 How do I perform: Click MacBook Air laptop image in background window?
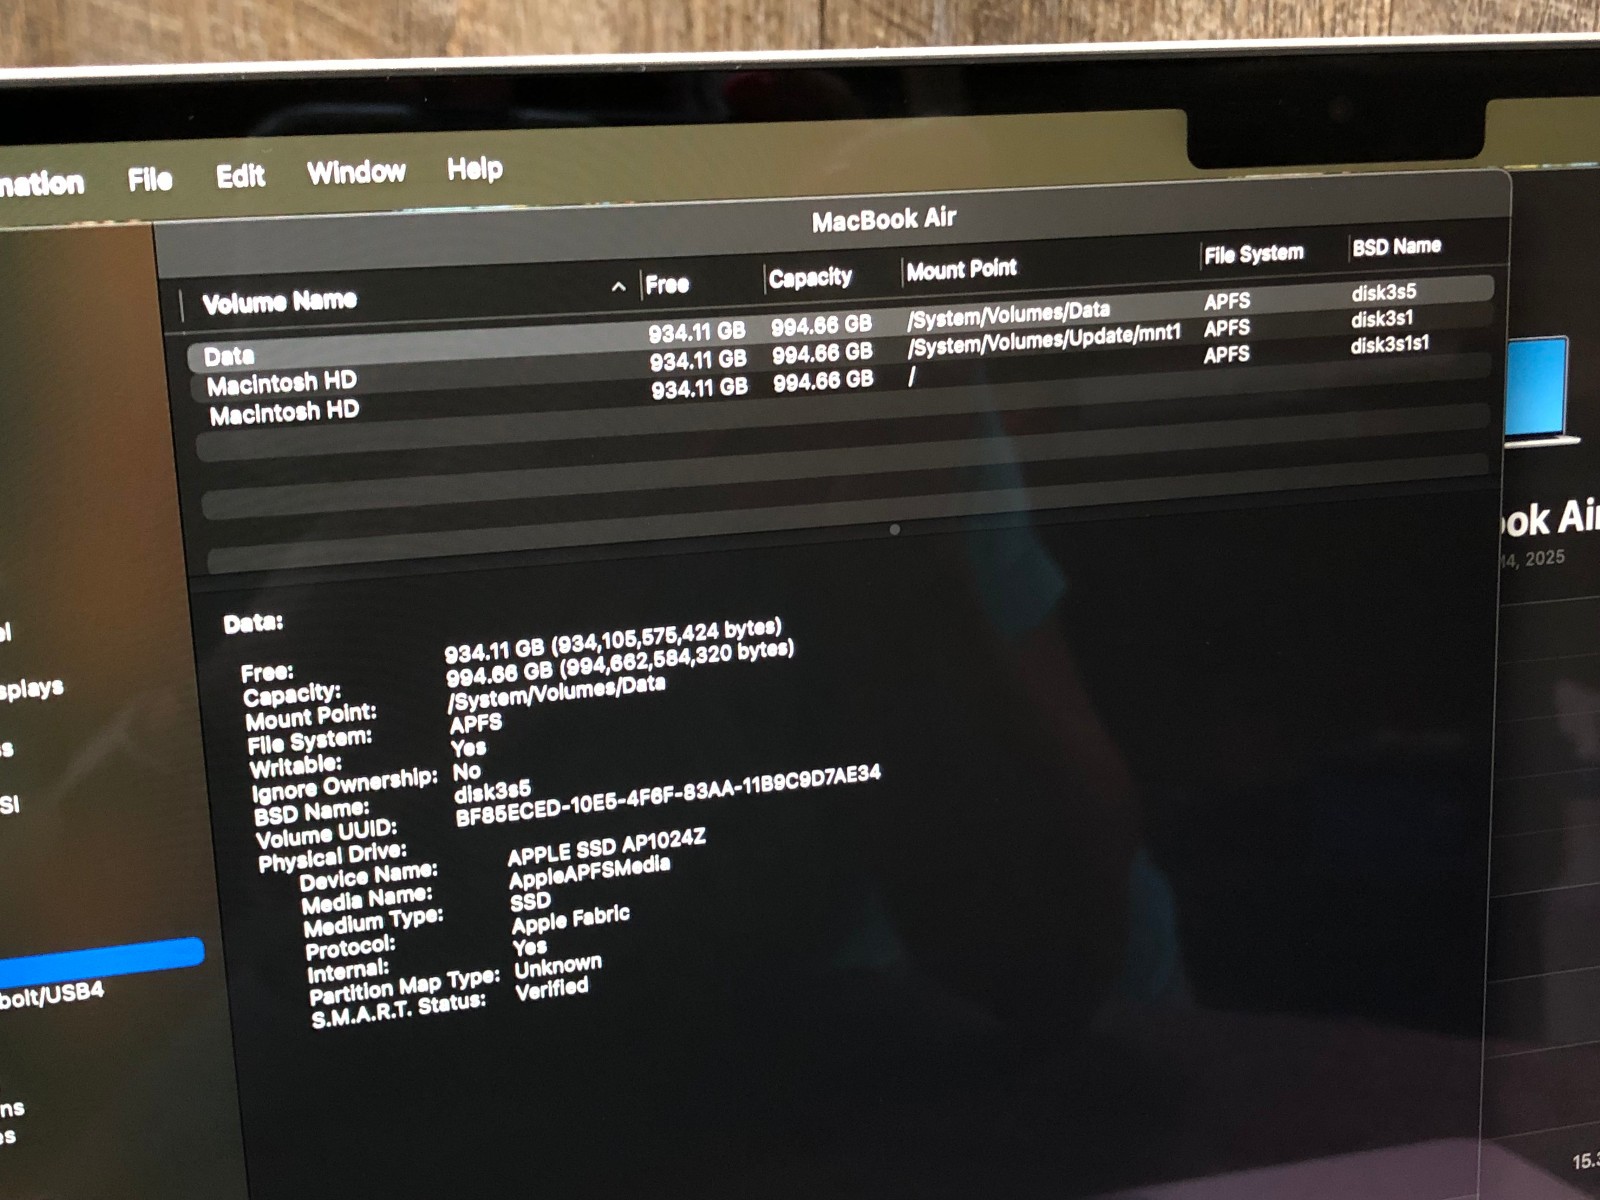click(x=1542, y=392)
